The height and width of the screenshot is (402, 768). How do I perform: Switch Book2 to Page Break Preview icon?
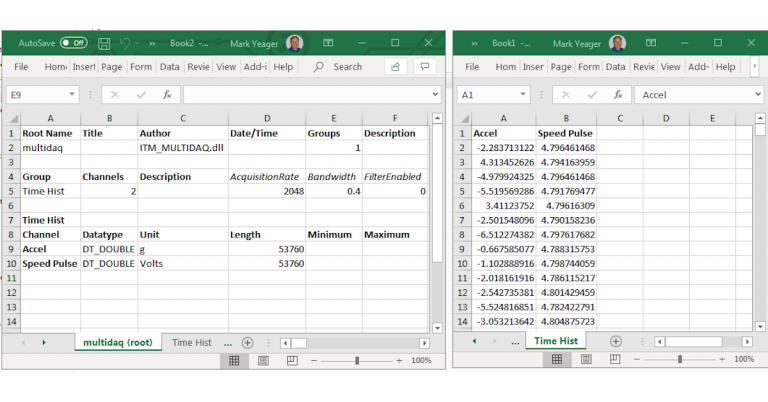(292, 361)
